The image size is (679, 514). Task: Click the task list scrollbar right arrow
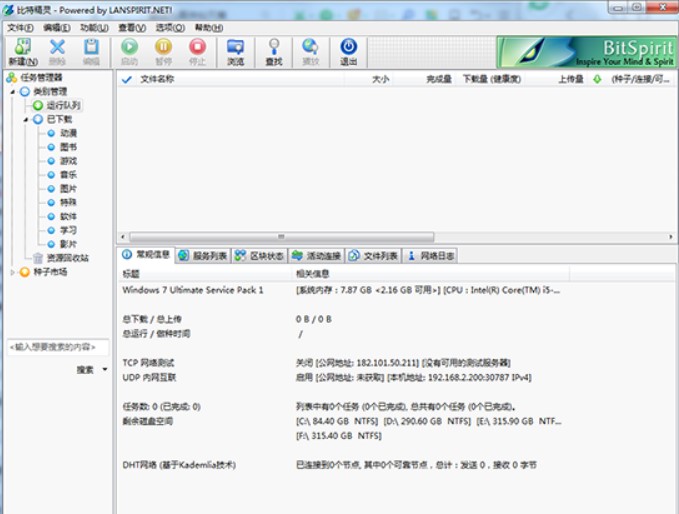tap(671, 237)
